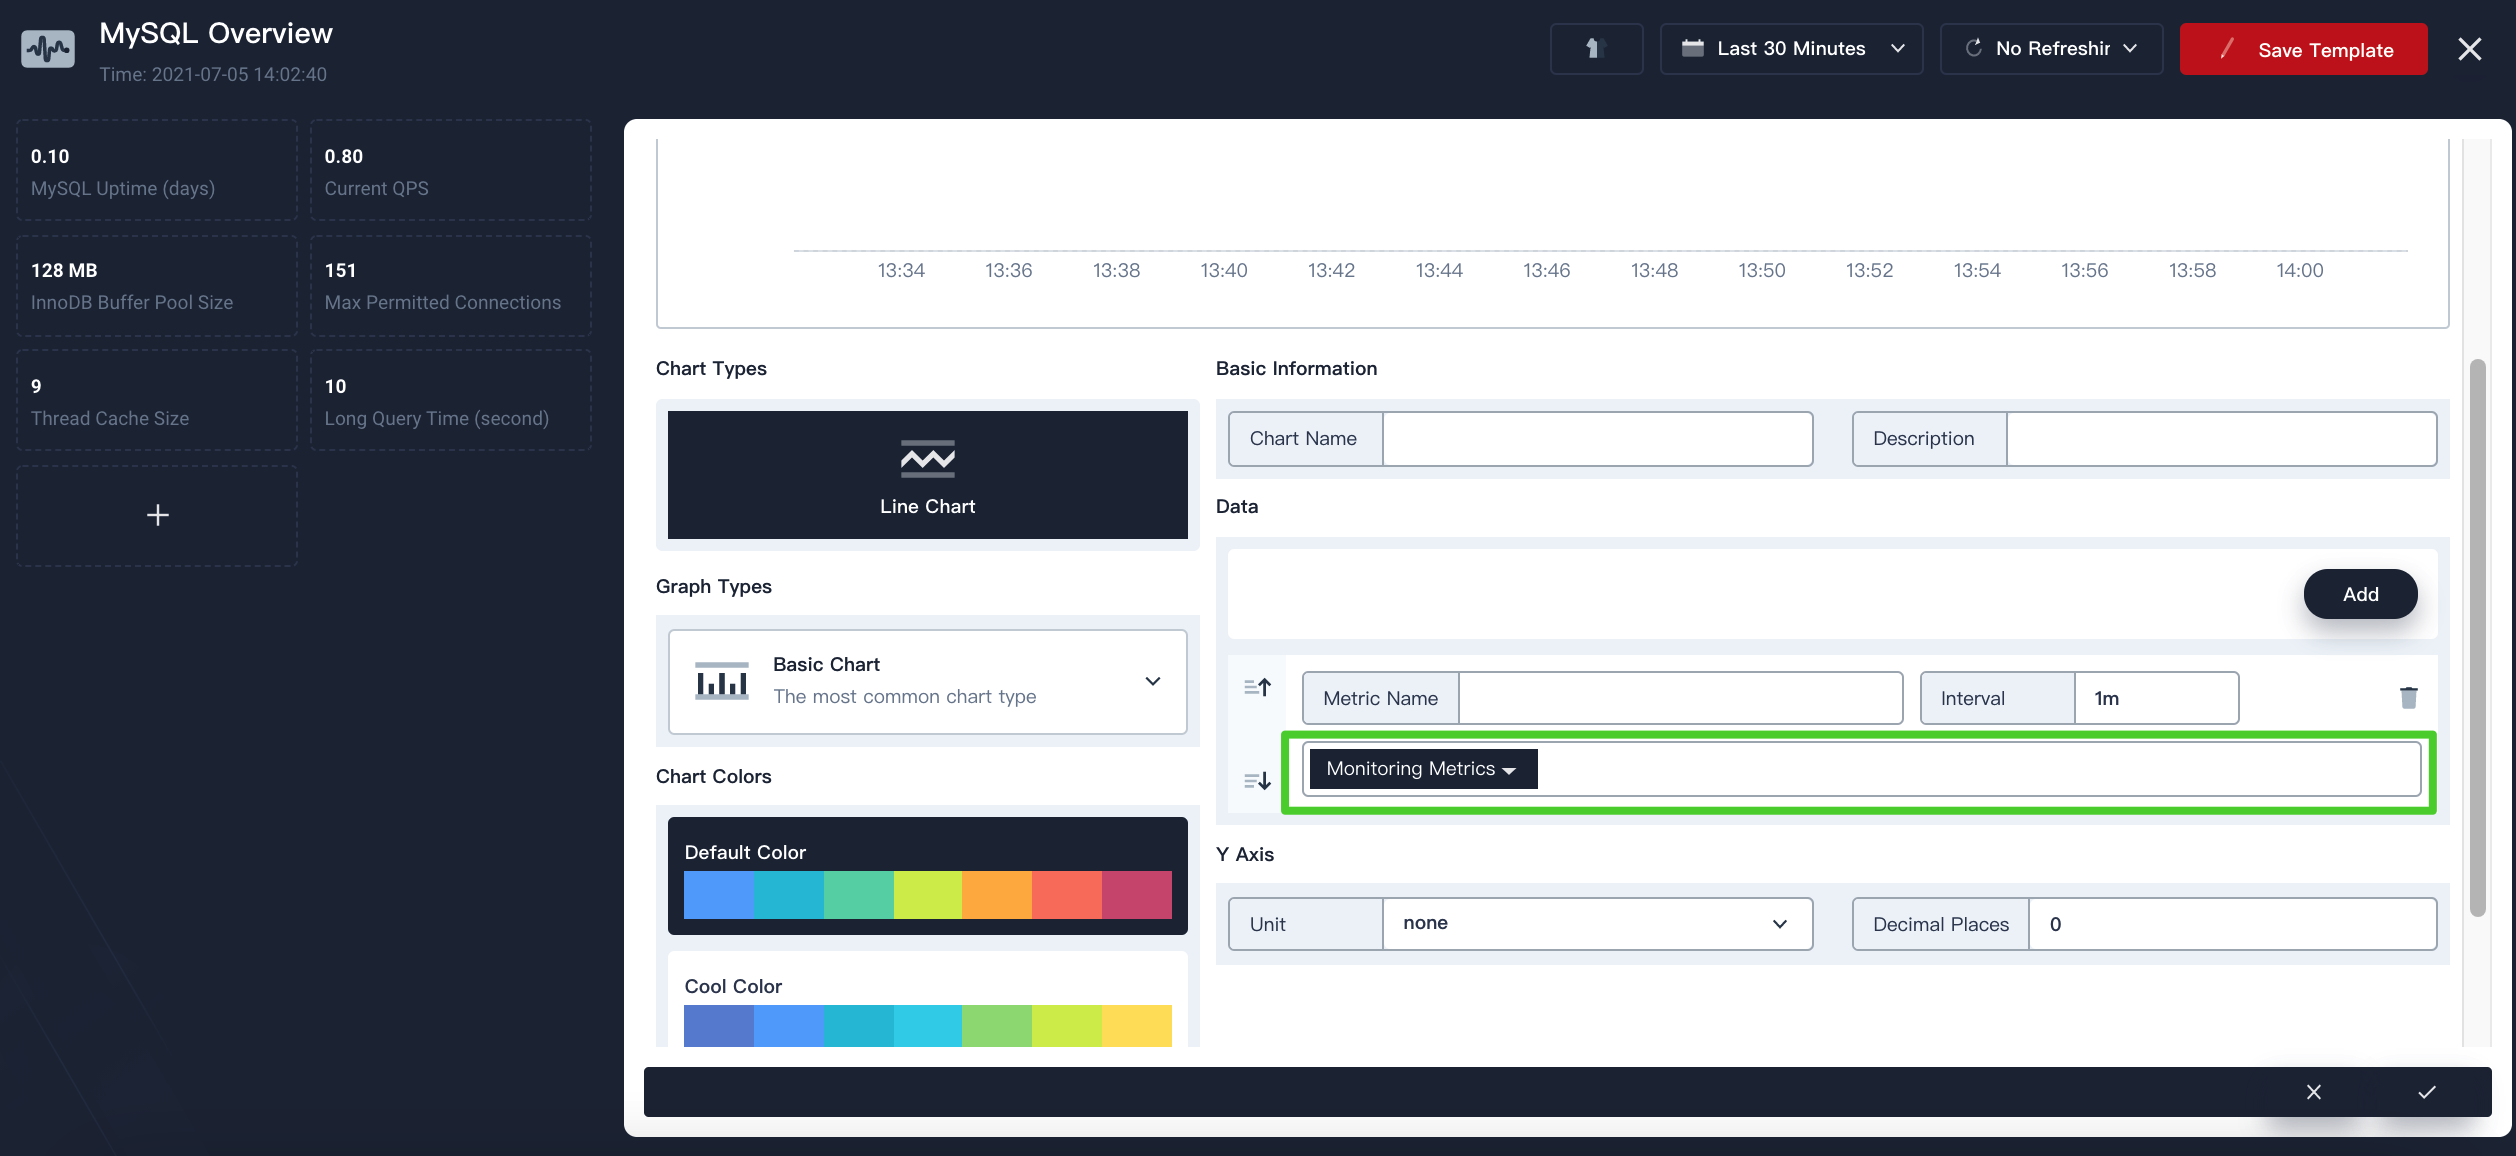Expand the Last 30 Minutes time range dropdown

(x=1898, y=47)
